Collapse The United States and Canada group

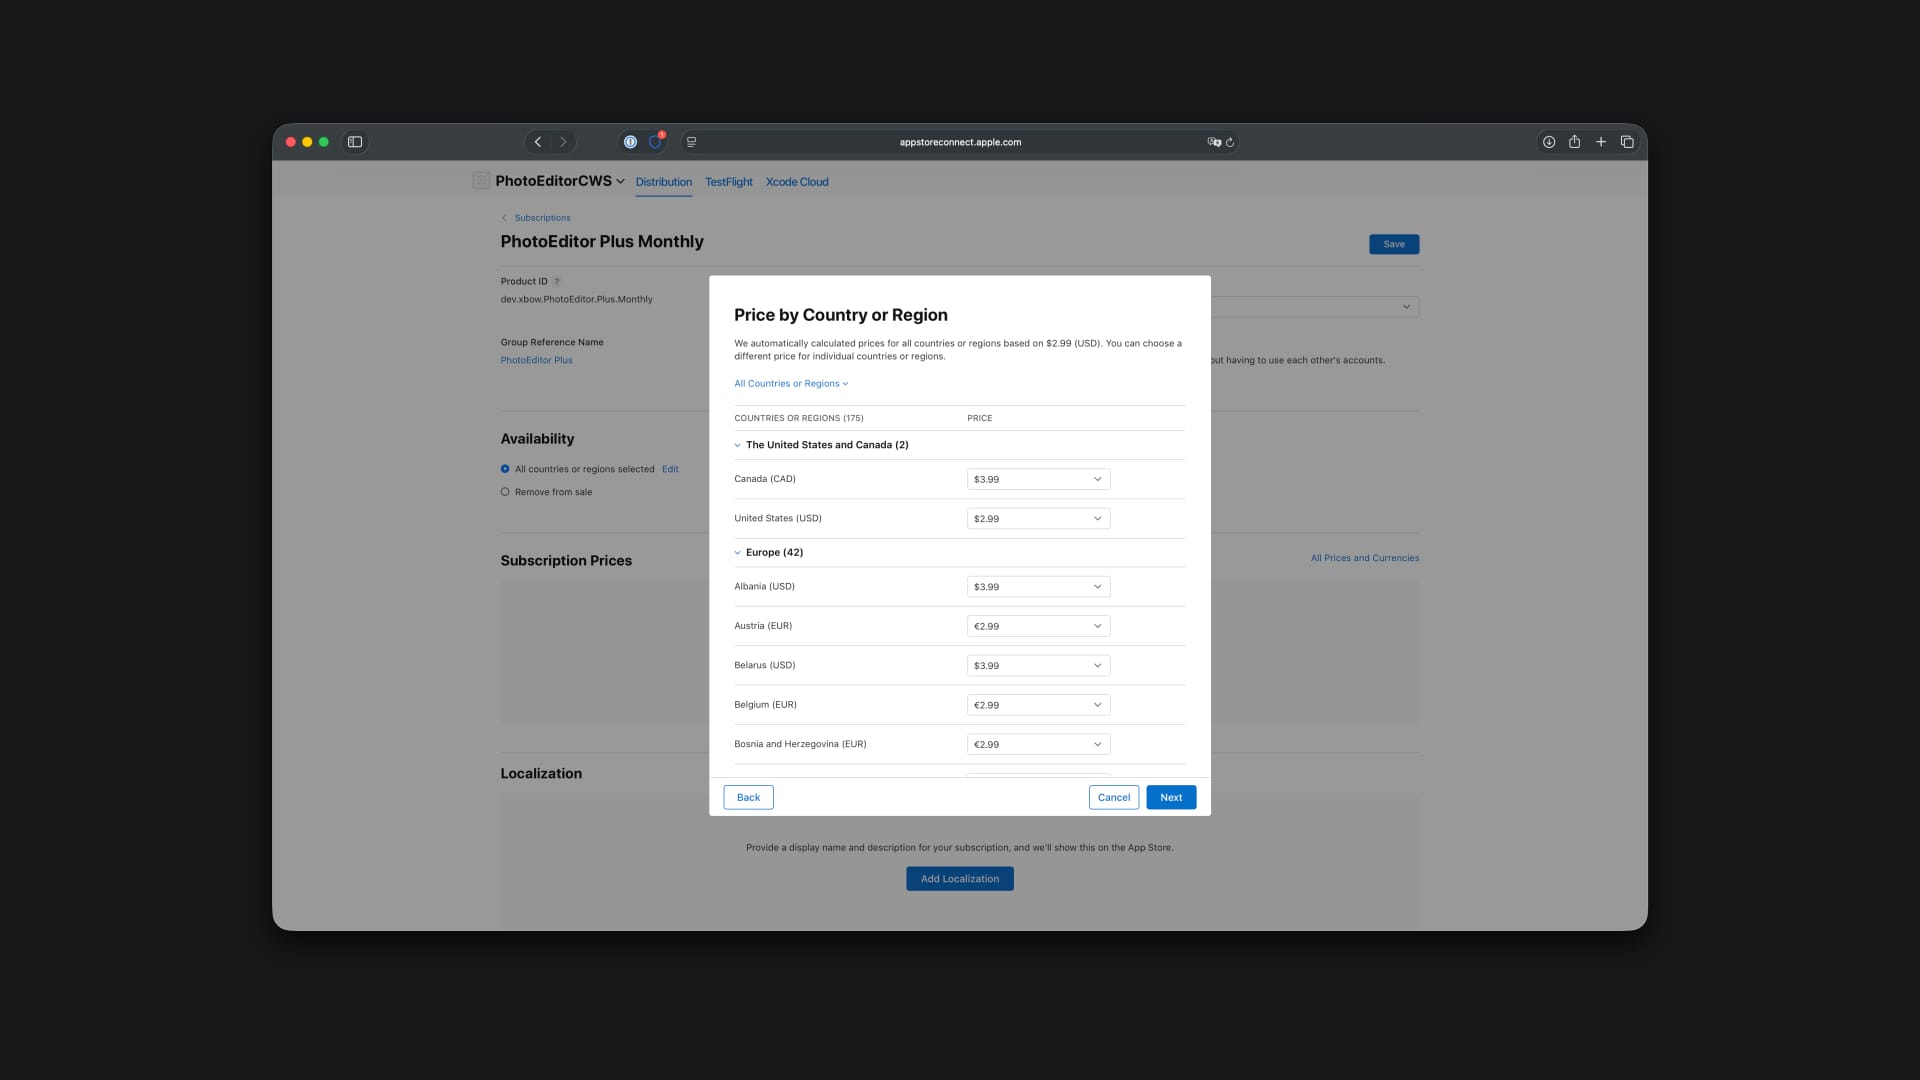coord(738,445)
